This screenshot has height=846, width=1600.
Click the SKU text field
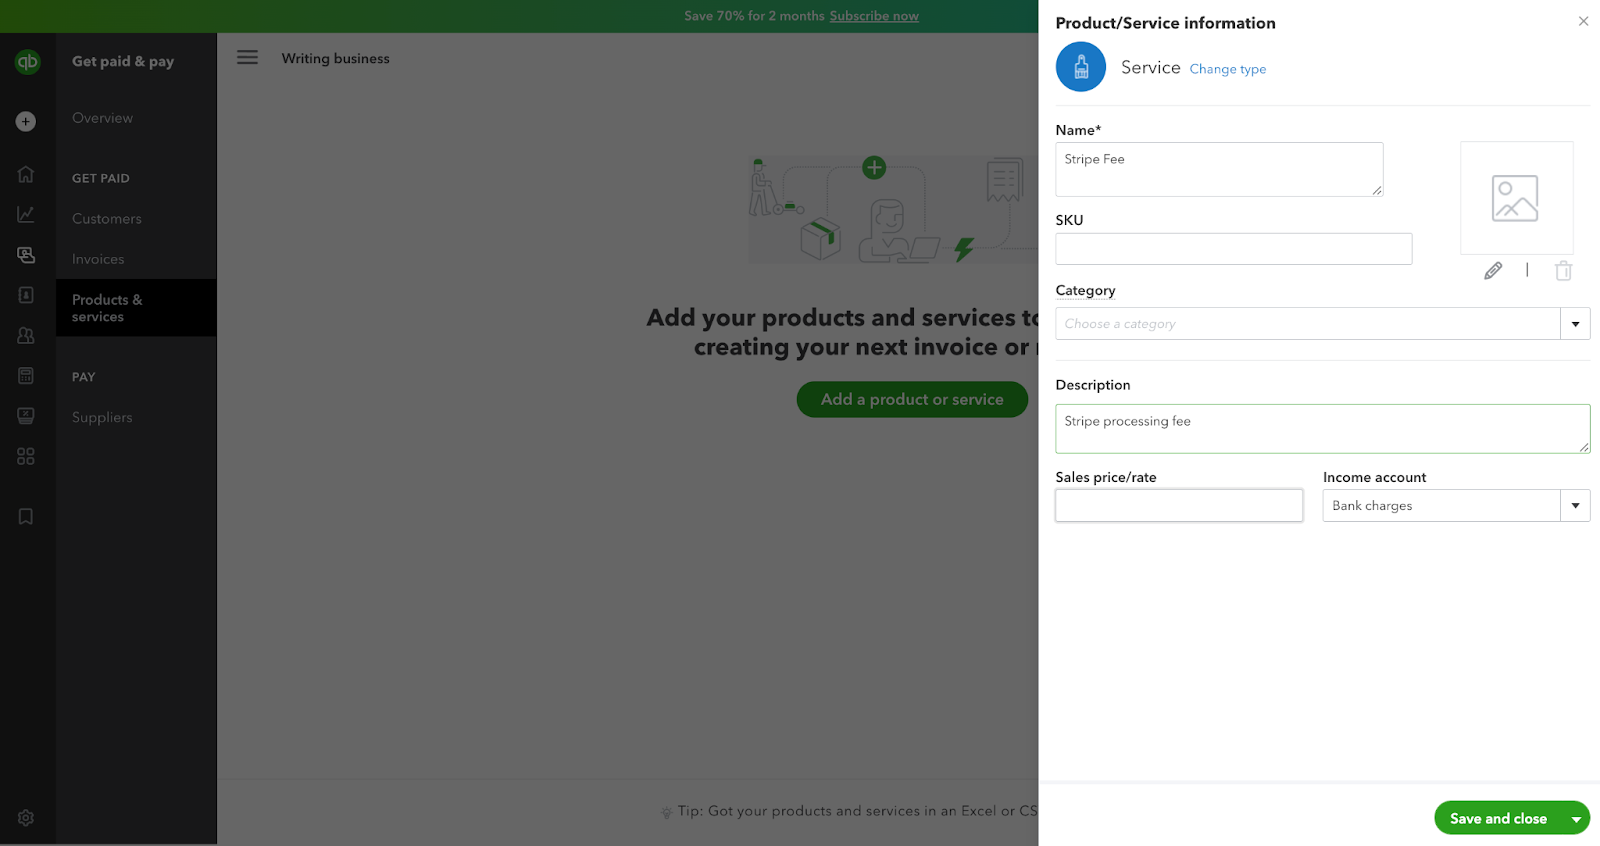coord(1233,249)
